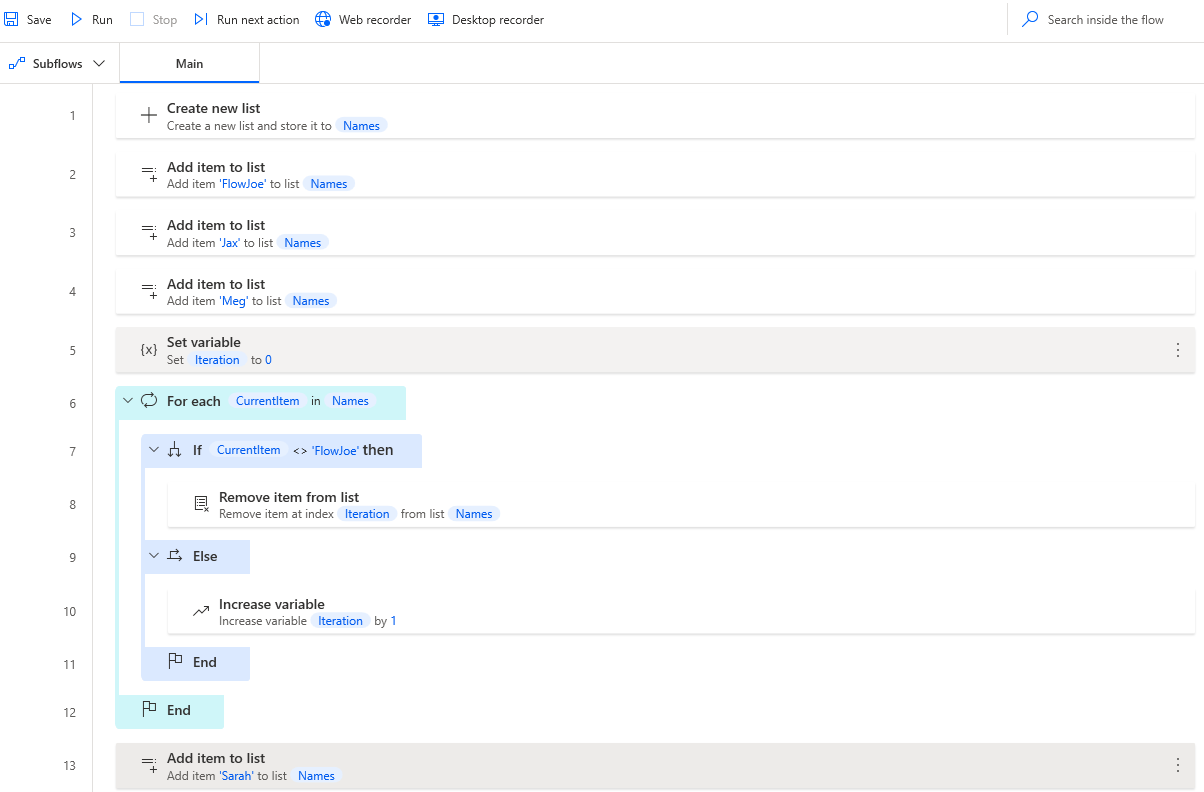
Task: Open the Subflows dropdown
Action: point(57,63)
